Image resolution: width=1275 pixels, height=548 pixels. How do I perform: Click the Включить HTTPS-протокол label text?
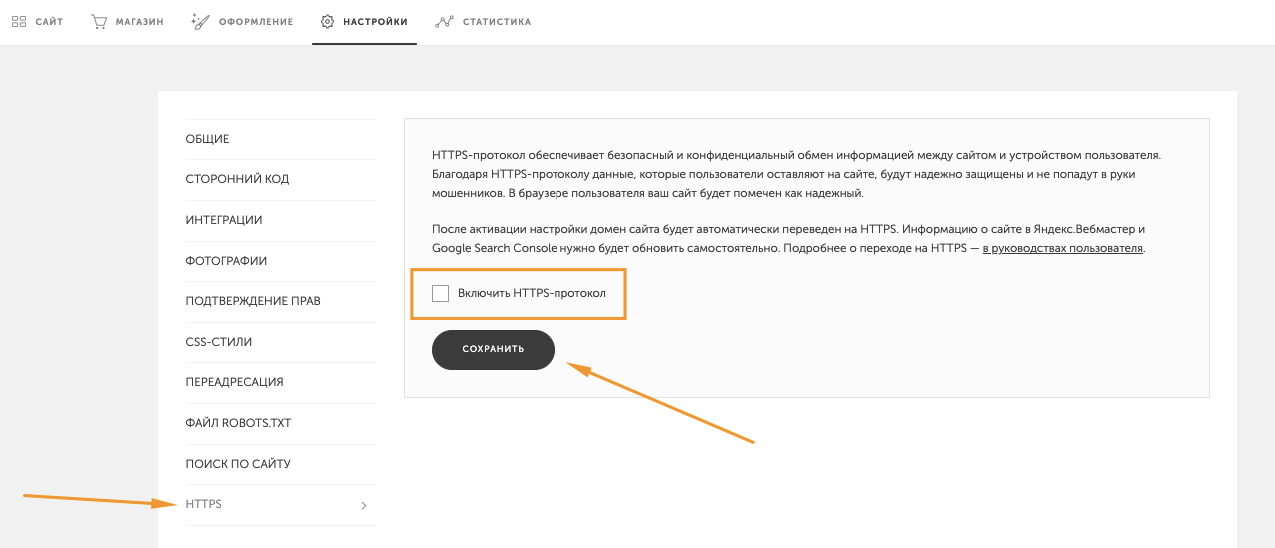point(532,293)
